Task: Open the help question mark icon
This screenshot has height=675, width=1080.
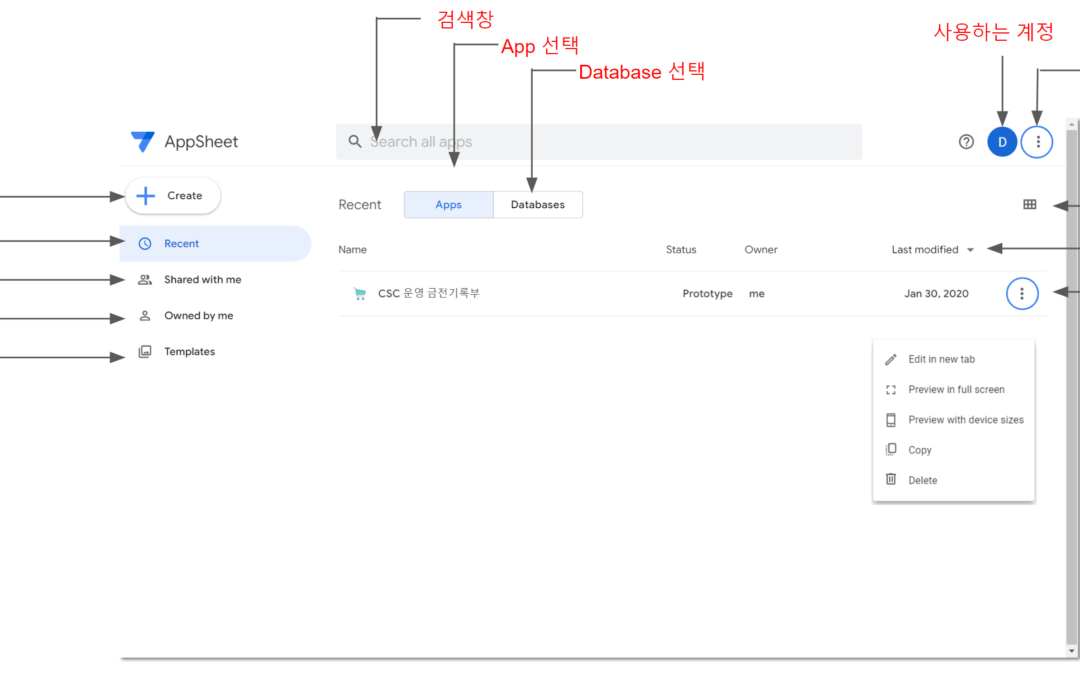Action: click(x=966, y=142)
